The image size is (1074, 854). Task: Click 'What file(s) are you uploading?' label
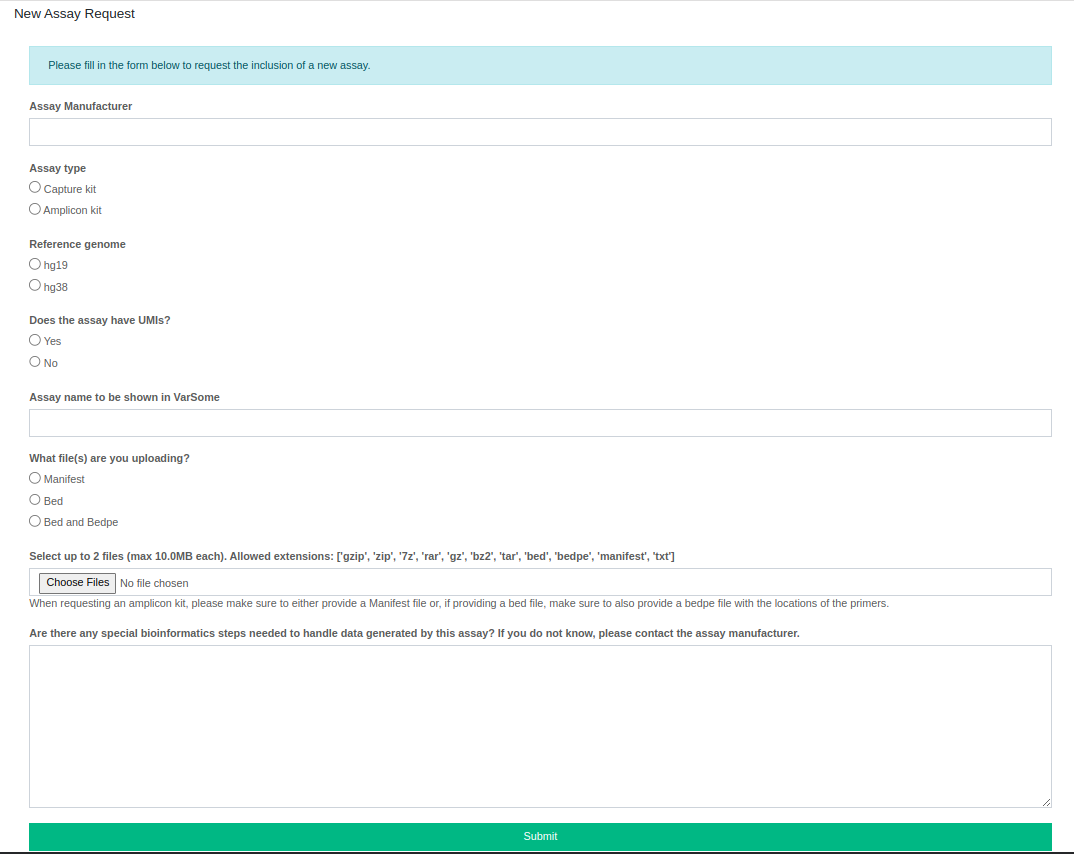coord(110,458)
